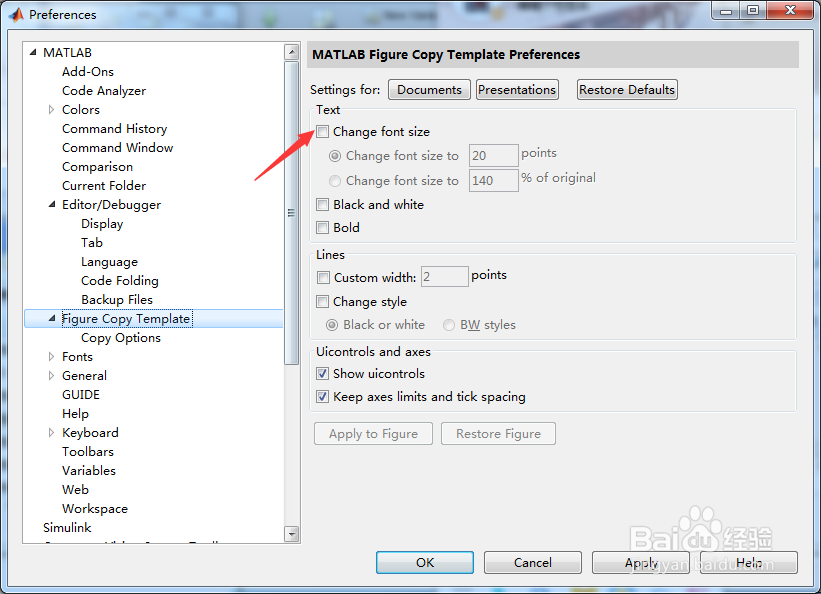Uncheck Keep axes limits and tick spacing
Screen dimensions: 821x594
[x=323, y=397]
